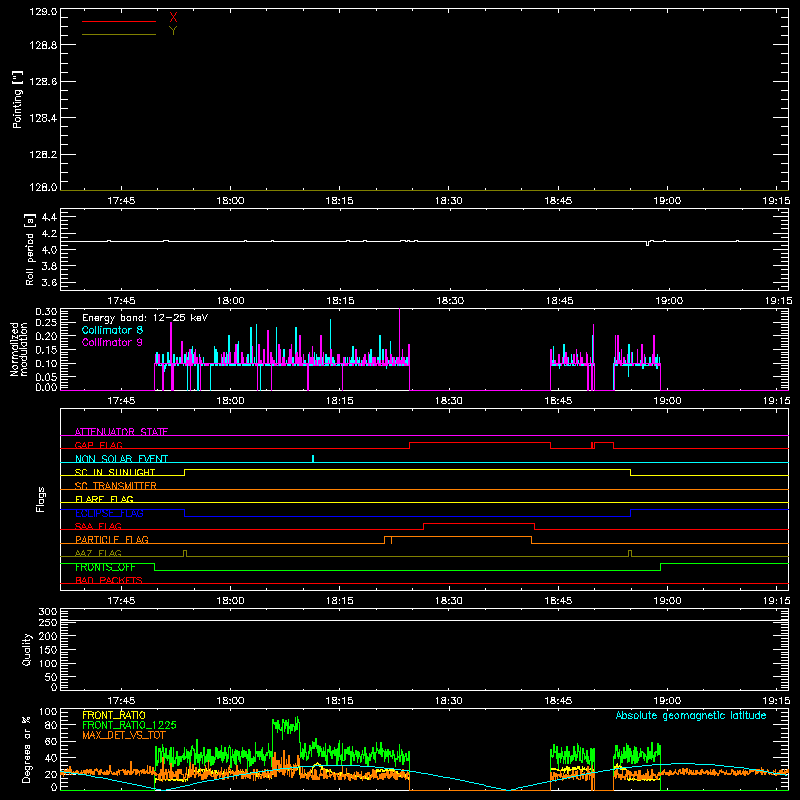Click the 129.0 tick on Pointing axis
The height and width of the screenshot is (800, 800).
coord(43,11)
